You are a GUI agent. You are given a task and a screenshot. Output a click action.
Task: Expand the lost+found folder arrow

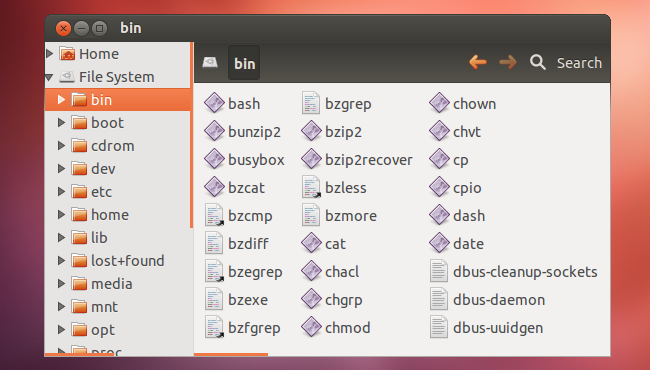tap(61, 261)
